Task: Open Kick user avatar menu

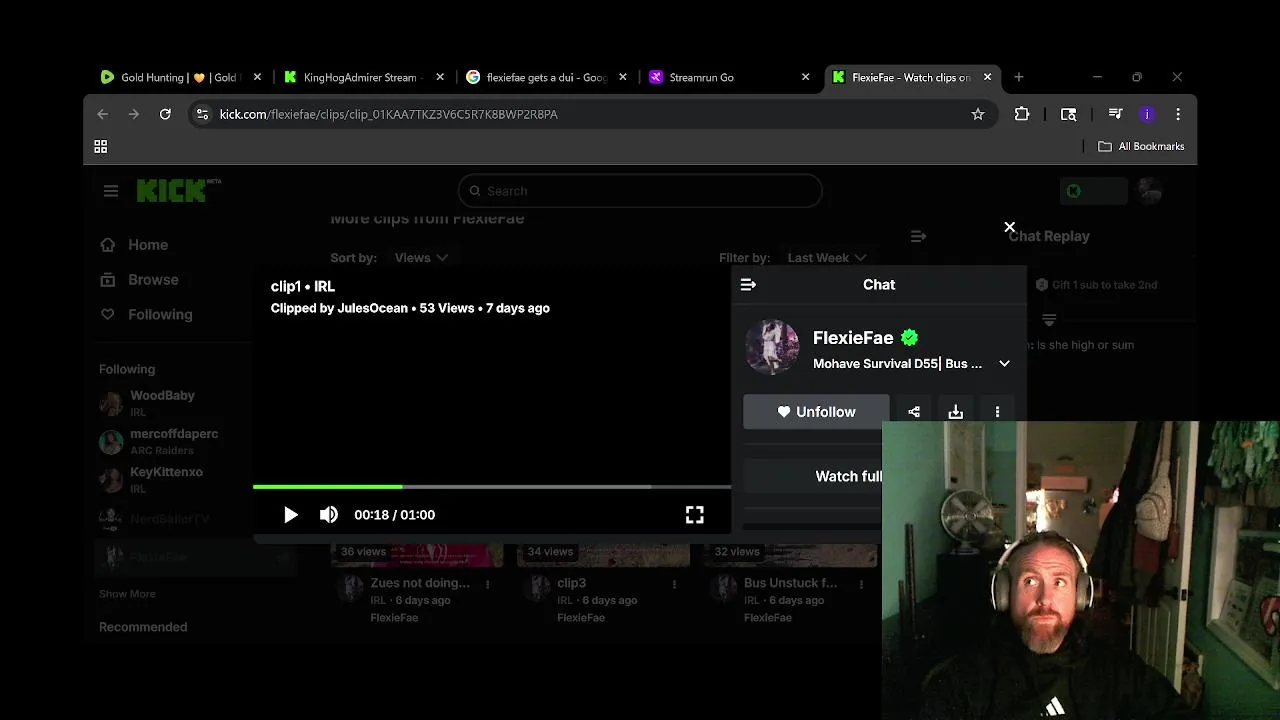Action: click(x=1150, y=191)
